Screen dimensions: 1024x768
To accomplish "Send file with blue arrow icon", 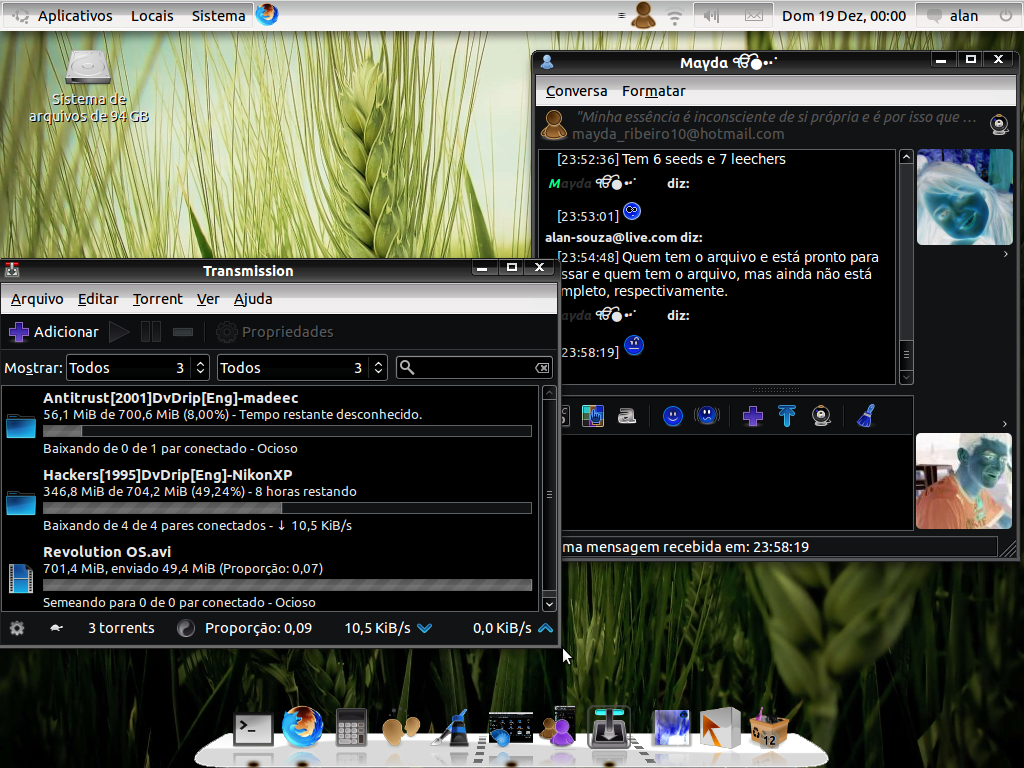I will coord(787,416).
